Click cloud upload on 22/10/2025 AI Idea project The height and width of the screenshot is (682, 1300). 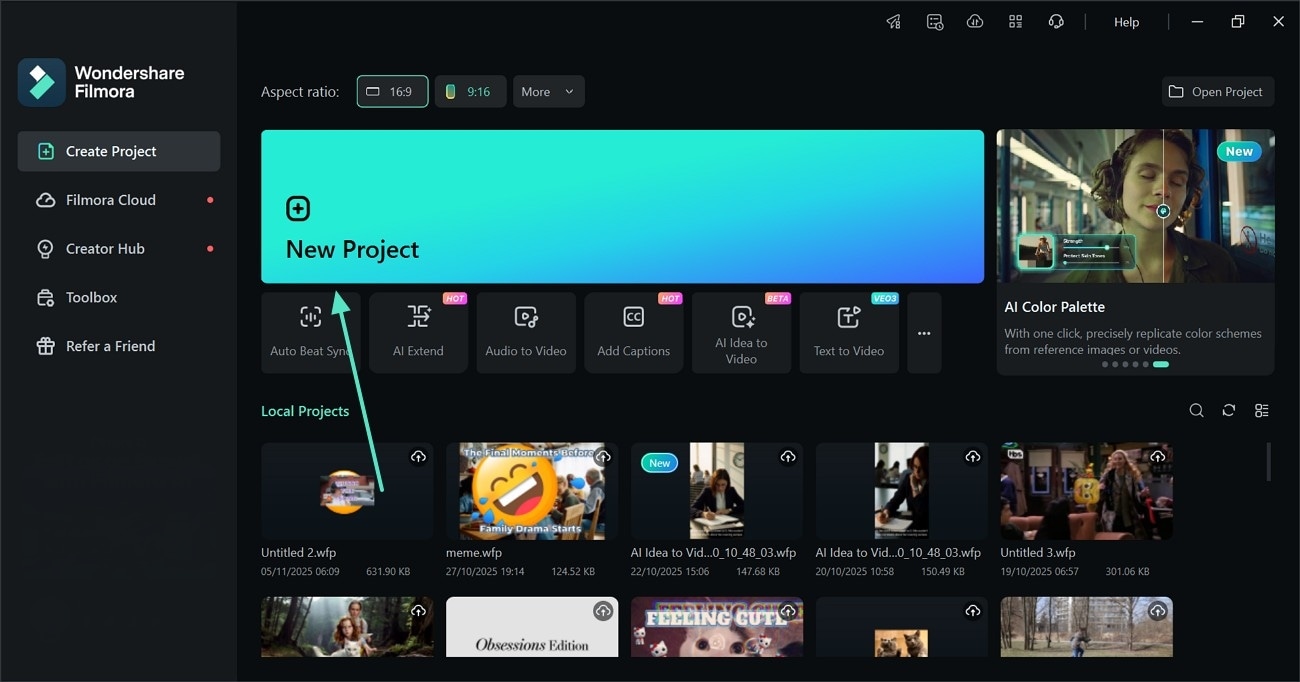point(788,456)
